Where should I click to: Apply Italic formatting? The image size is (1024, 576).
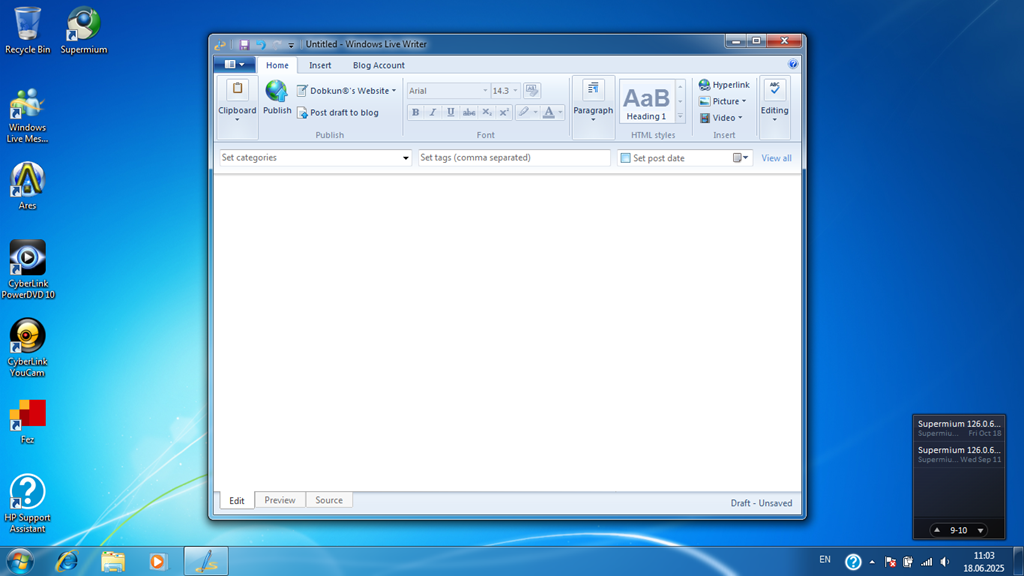tap(432, 112)
